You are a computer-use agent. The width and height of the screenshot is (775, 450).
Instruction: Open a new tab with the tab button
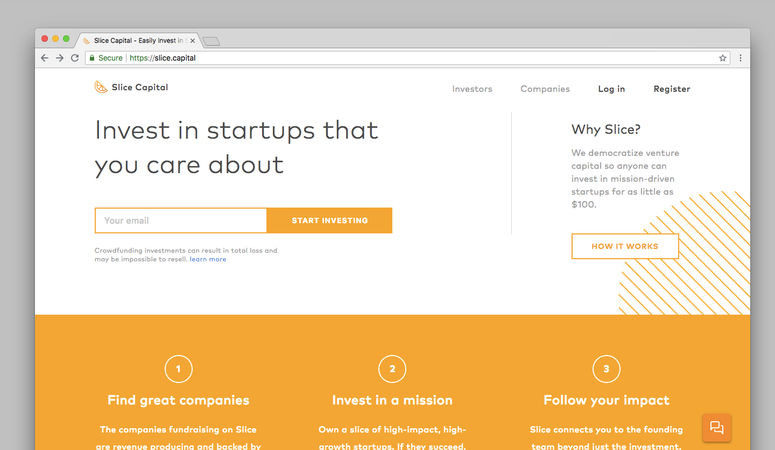pyautogui.click(x=212, y=41)
